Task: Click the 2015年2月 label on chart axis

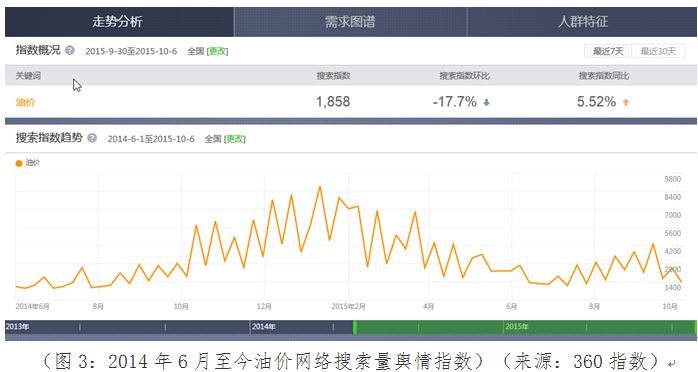Action: tap(349, 307)
